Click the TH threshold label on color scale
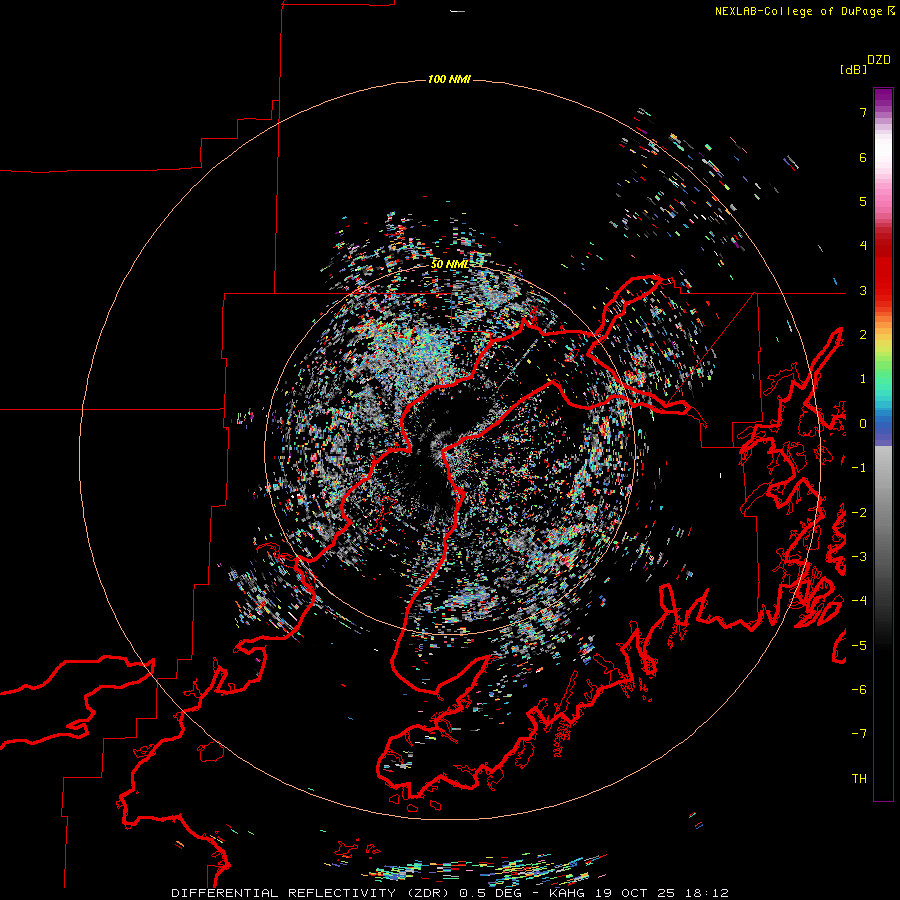Viewport: 900px width, 900px height. click(x=859, y=778)
